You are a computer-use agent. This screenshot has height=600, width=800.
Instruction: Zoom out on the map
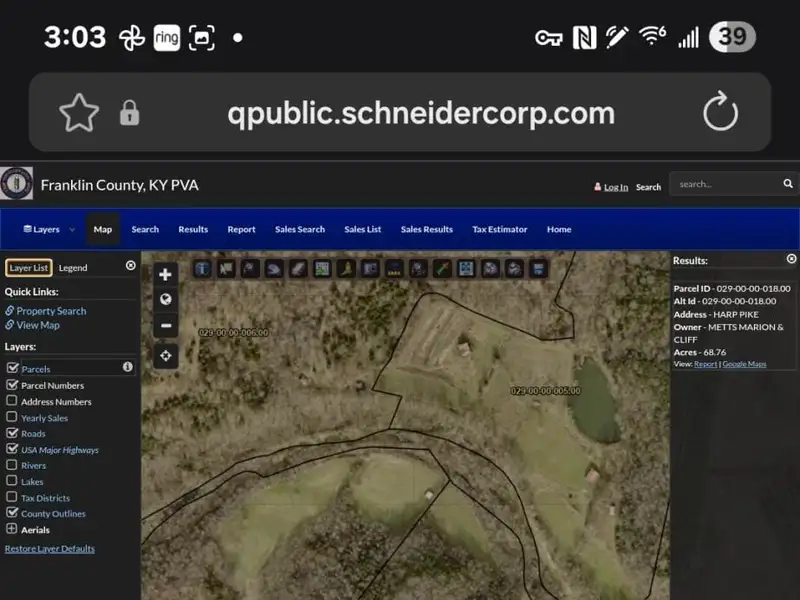(x=166, y=325)
